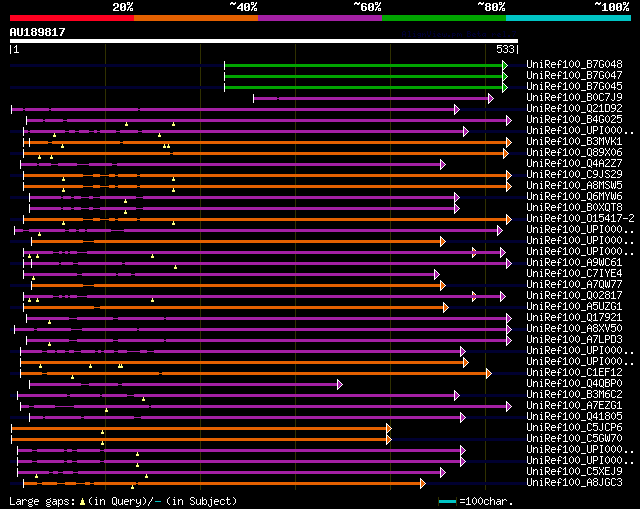
Task: Click the query start position marker 1
Action: pyautogui.click(x=14, y=49)
